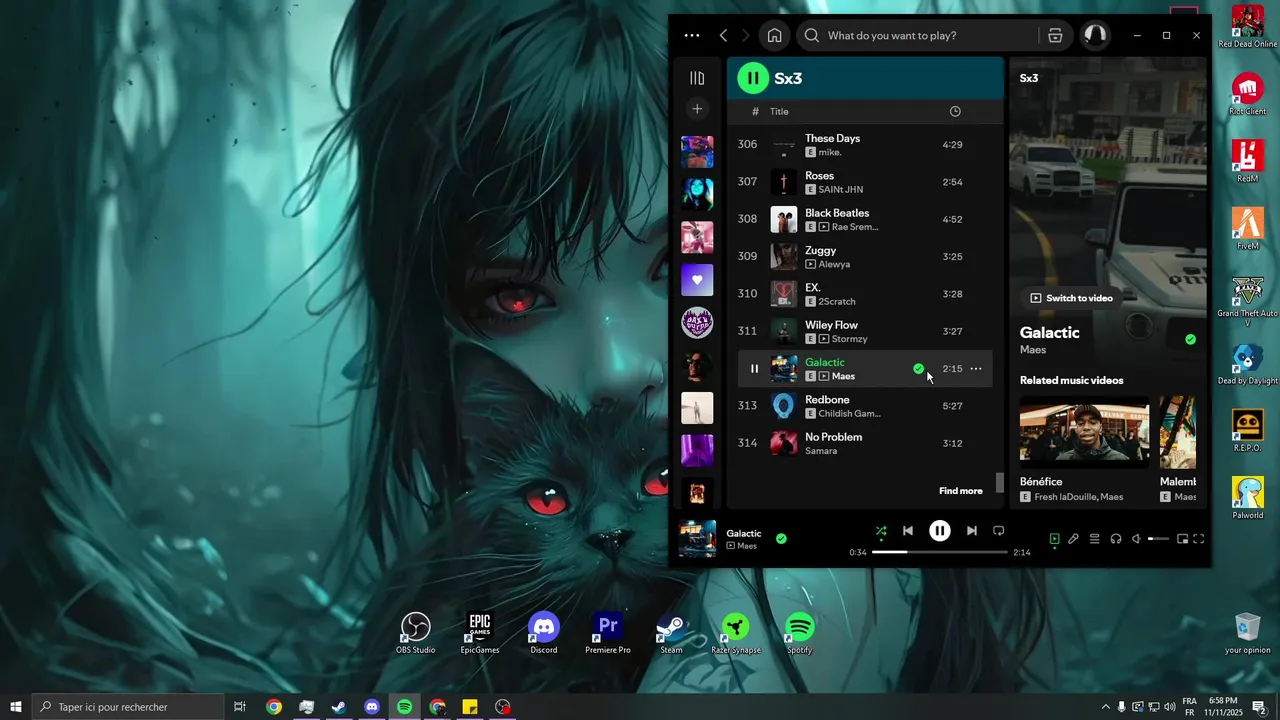The image size is (1280, 720).
Task: Adjust the volume slider
Action: [1158, 539]
